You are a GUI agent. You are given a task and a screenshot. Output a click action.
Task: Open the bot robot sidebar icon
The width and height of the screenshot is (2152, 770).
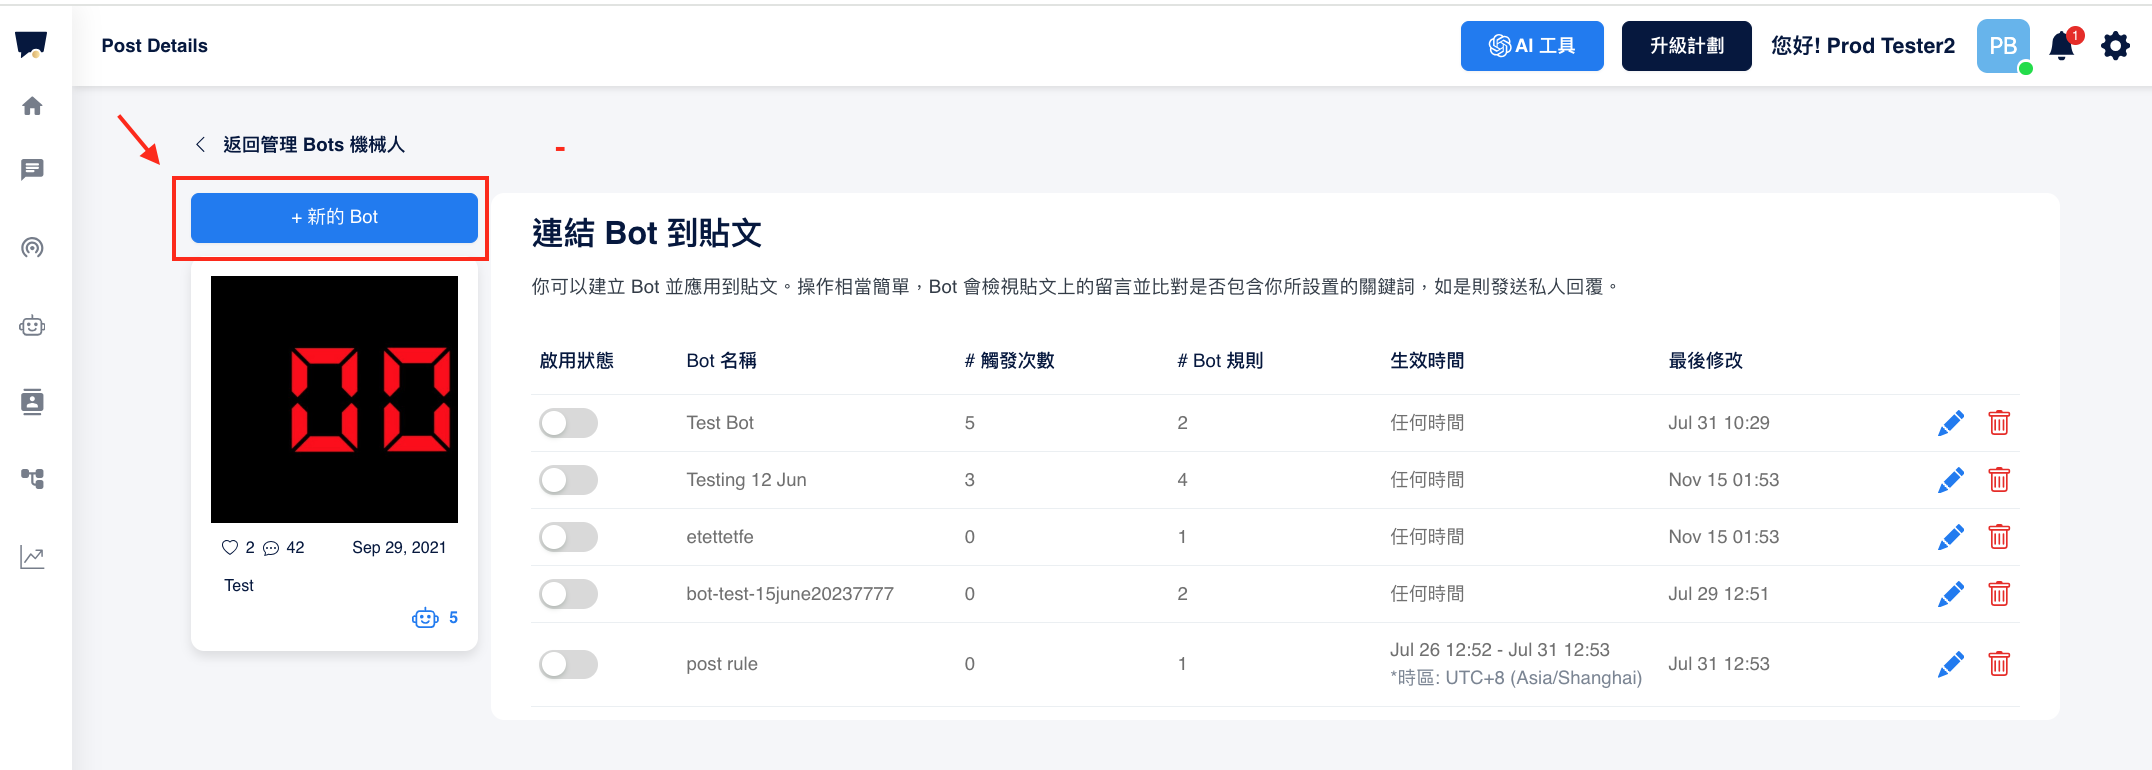point(32,326)
